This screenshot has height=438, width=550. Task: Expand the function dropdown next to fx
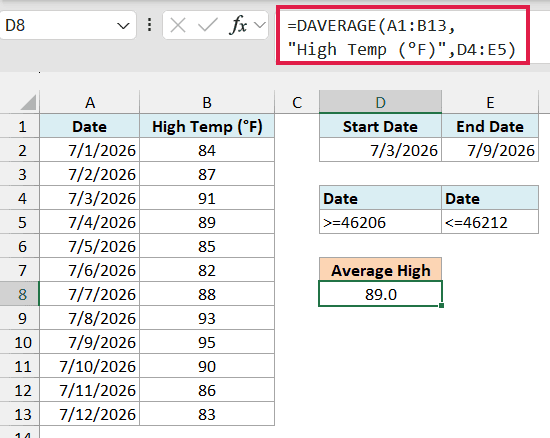point(260,25)
